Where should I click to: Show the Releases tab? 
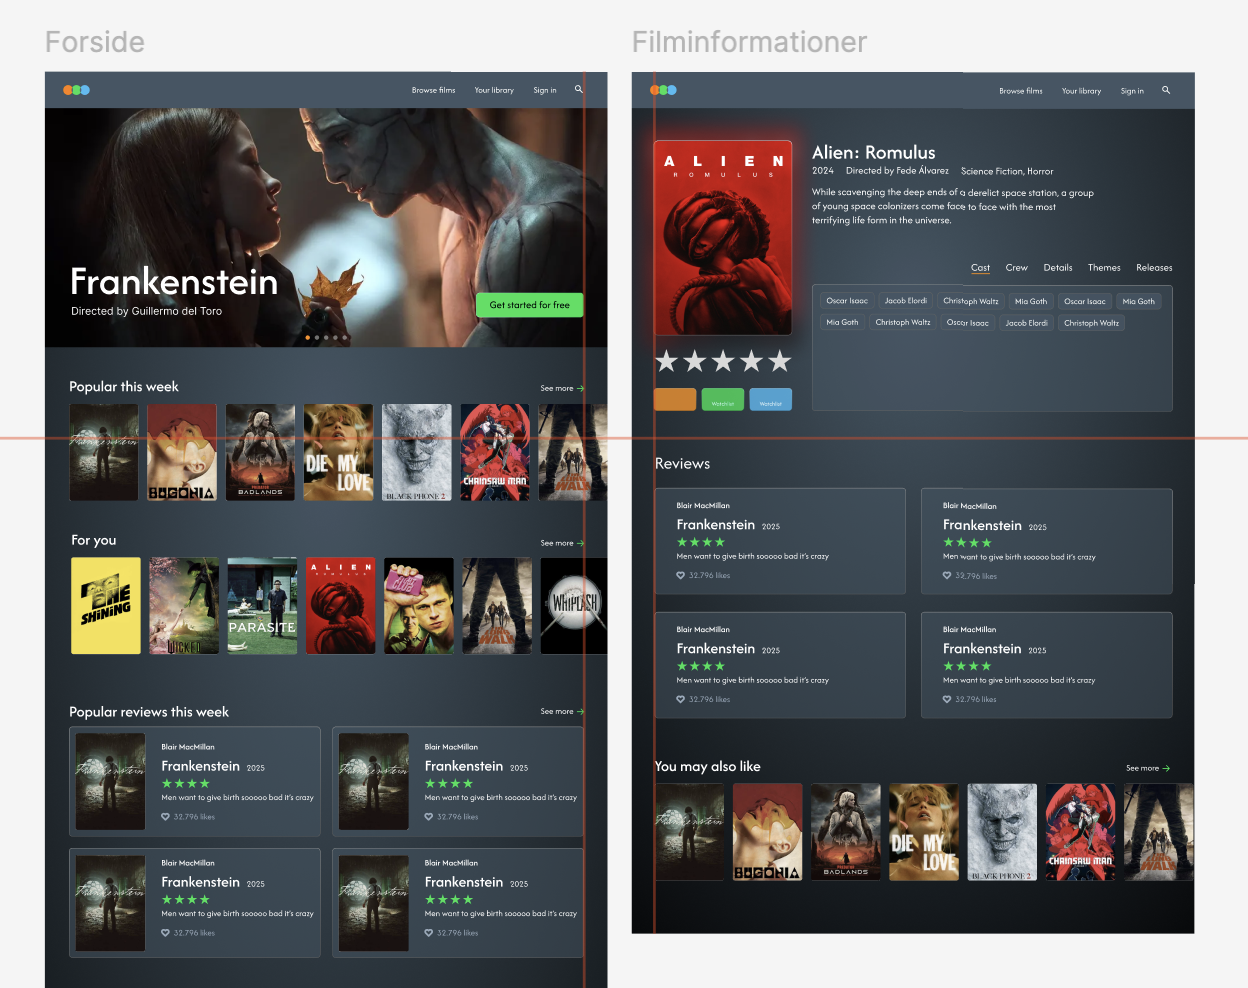pyautogui.click(x=1154, y=268)
